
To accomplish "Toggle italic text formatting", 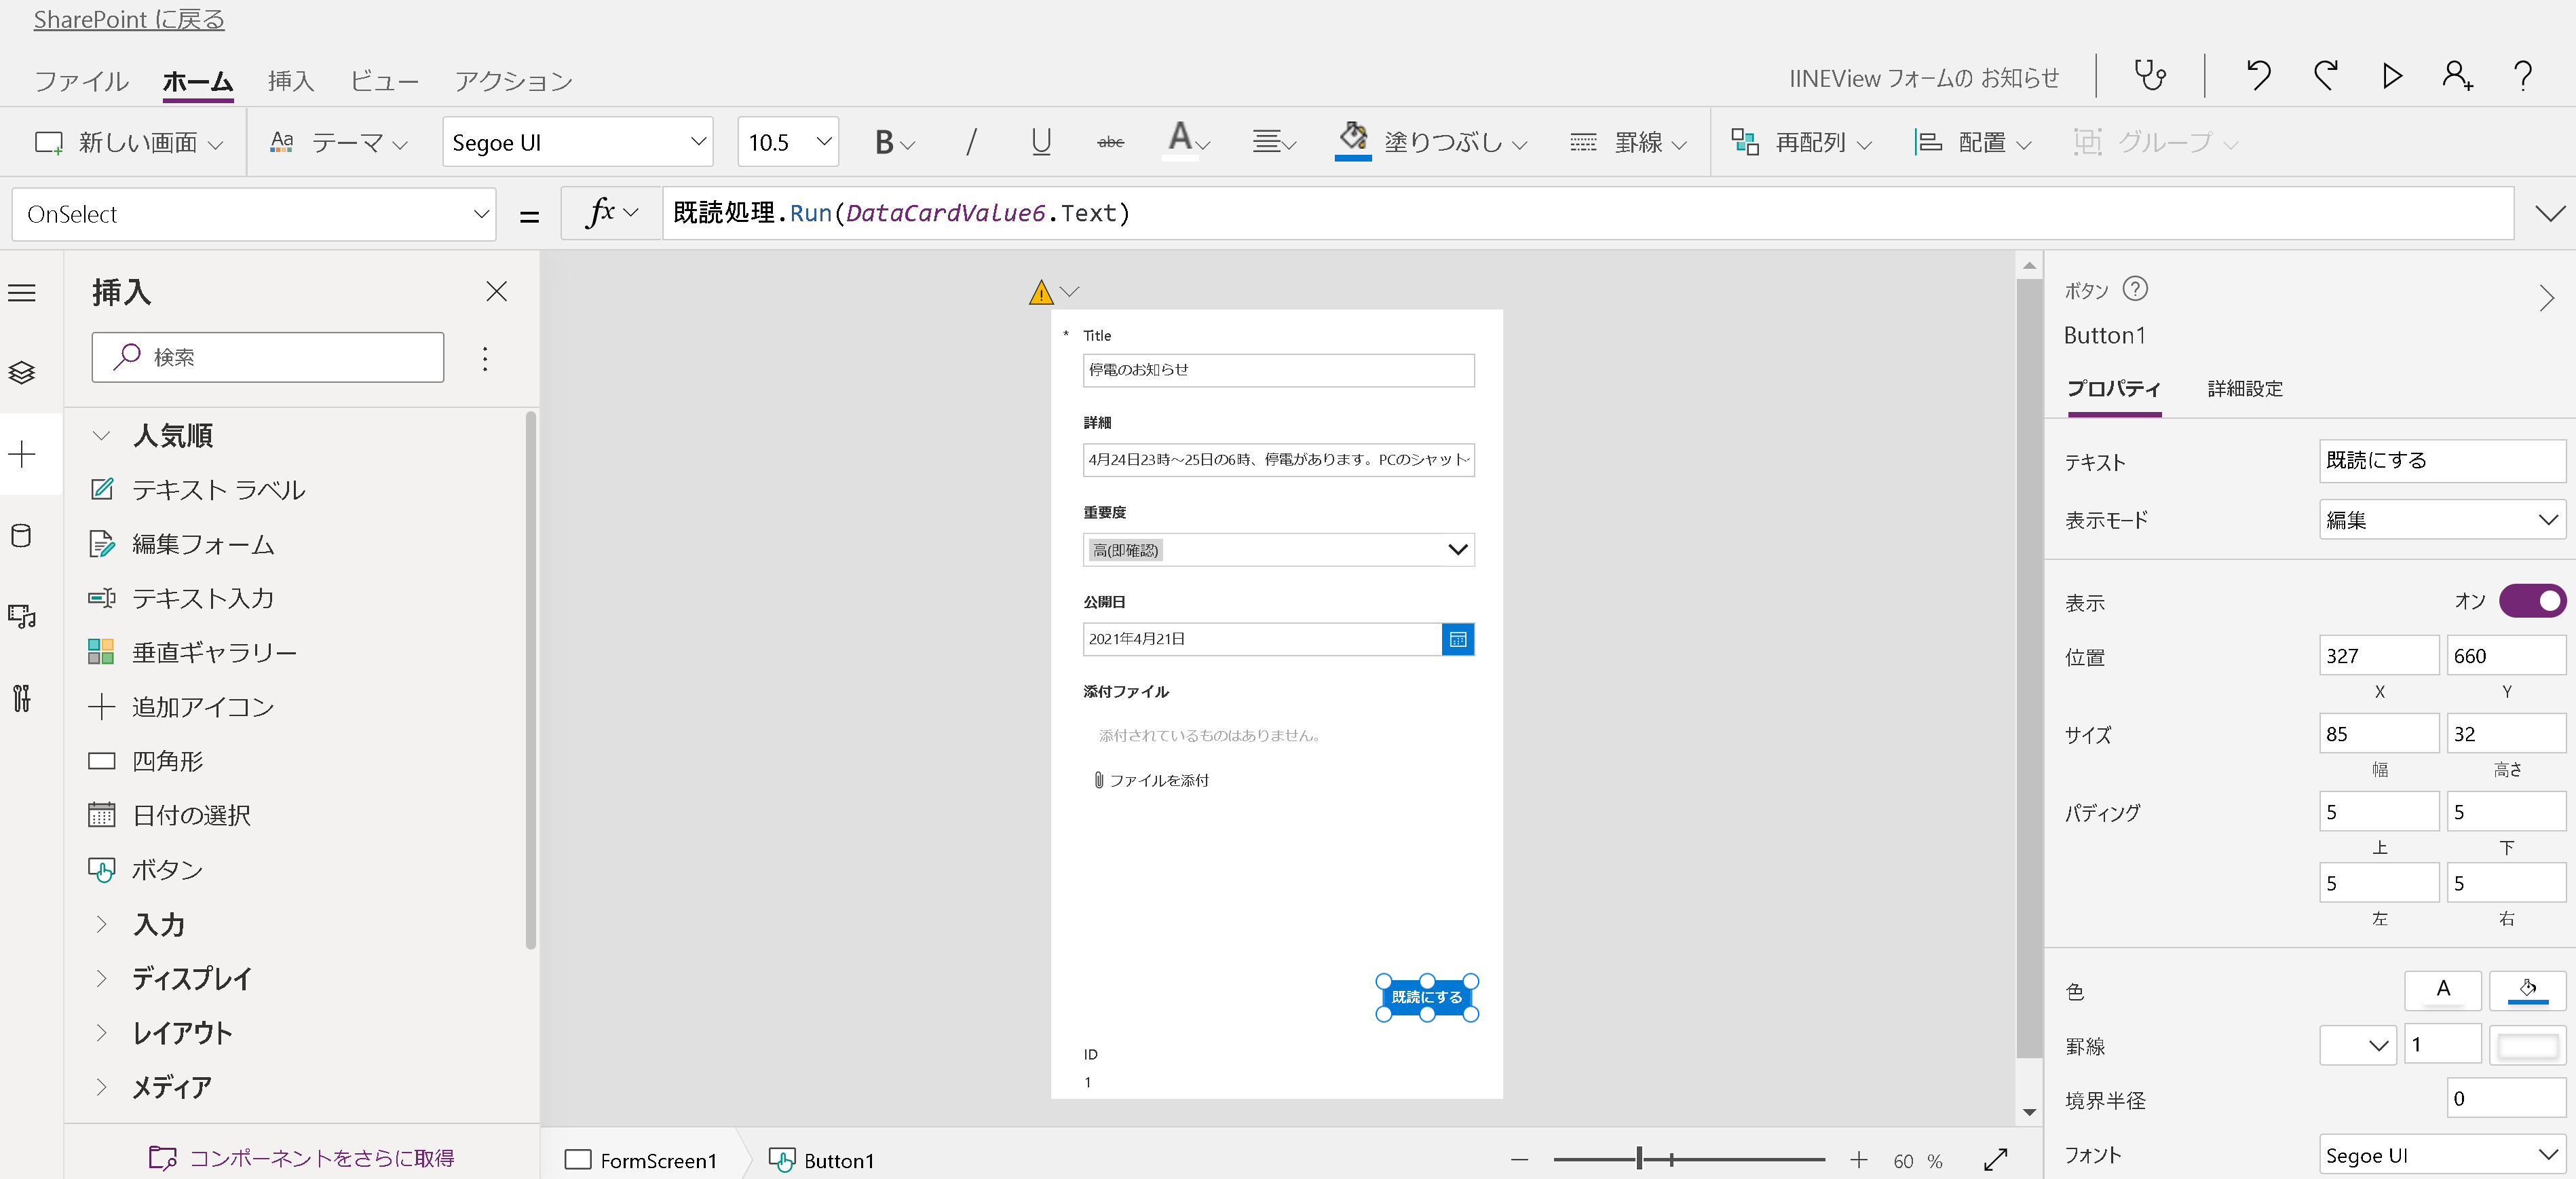I will click(970, 142).
